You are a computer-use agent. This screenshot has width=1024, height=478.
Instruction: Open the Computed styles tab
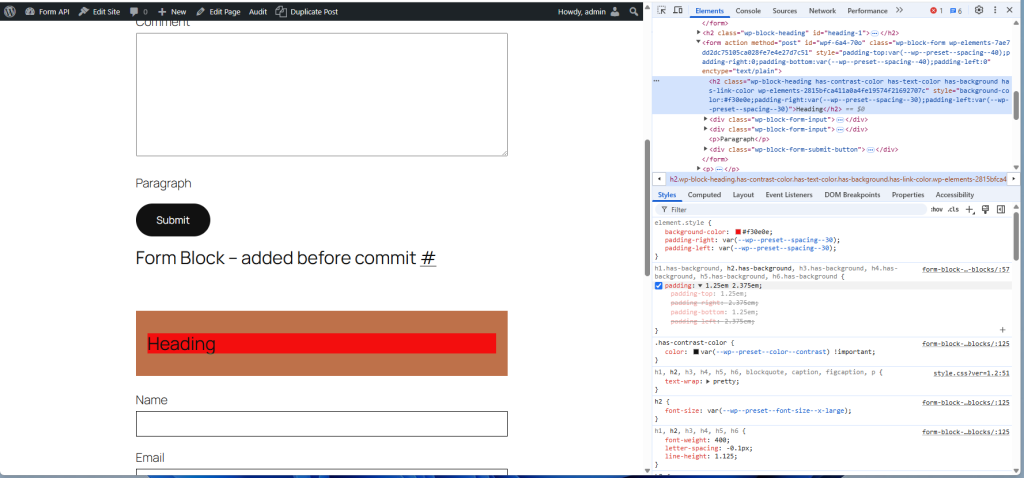pyautogui.click(x=704, y=195)
